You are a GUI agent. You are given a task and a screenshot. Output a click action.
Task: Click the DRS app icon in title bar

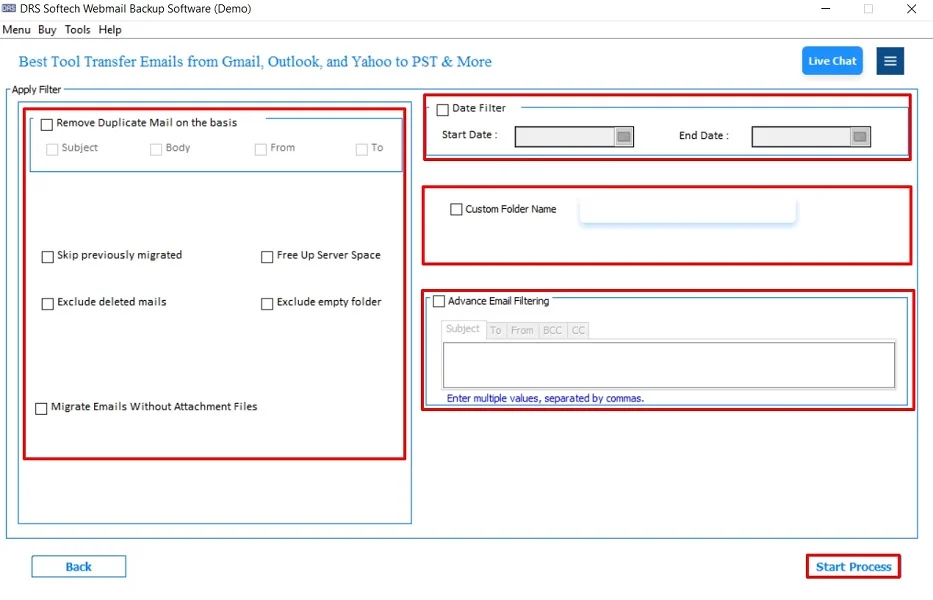(x=10, y=8)
